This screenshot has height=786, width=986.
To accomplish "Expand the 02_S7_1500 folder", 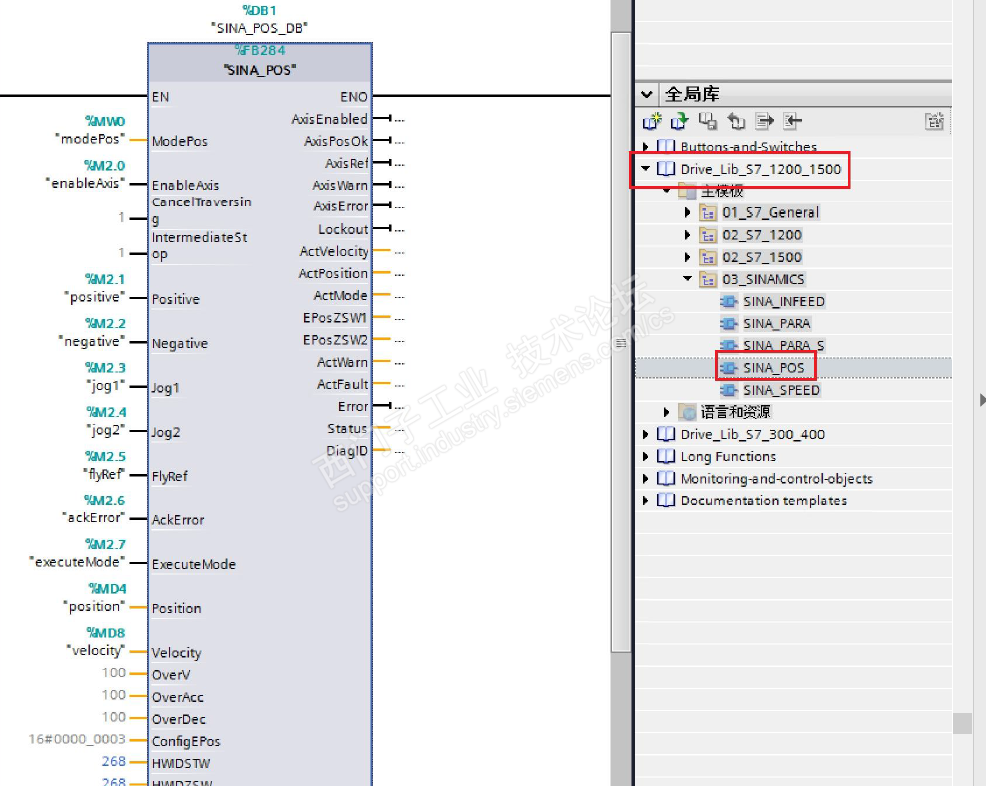I will point(687,257).
